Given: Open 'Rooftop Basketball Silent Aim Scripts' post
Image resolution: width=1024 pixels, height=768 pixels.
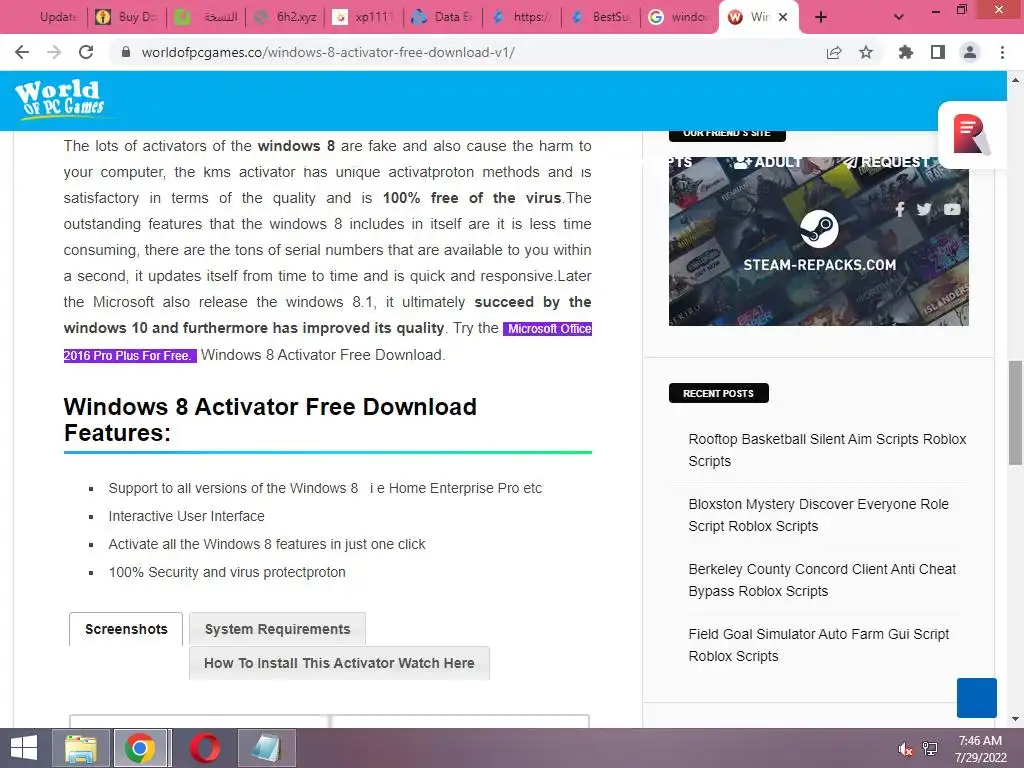Looking at the screenshot, I should [x=827, y=450].
